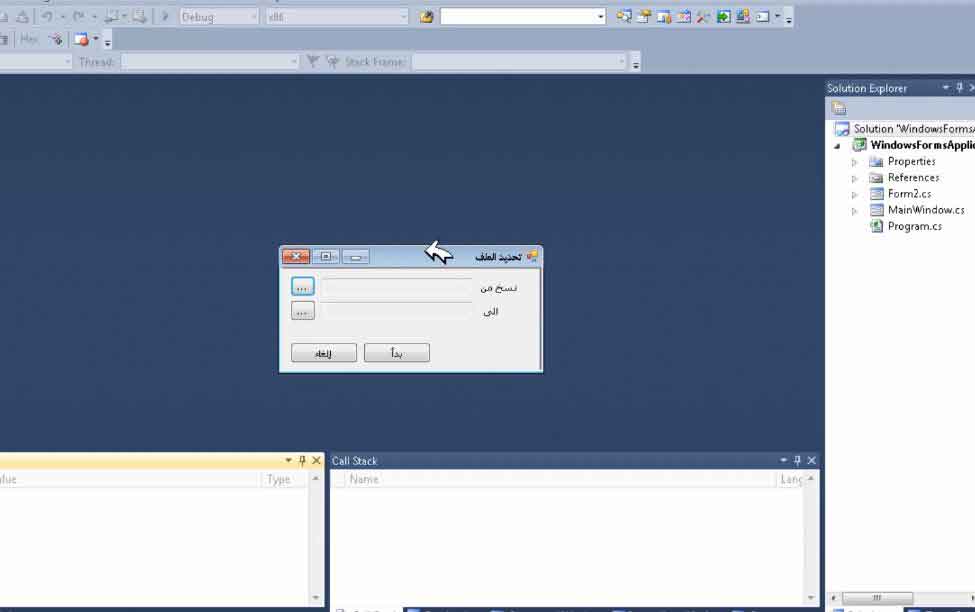Click the Name column header in Call Stack
975x612 pixels.
pyautogui.click(x=364, y=480)
